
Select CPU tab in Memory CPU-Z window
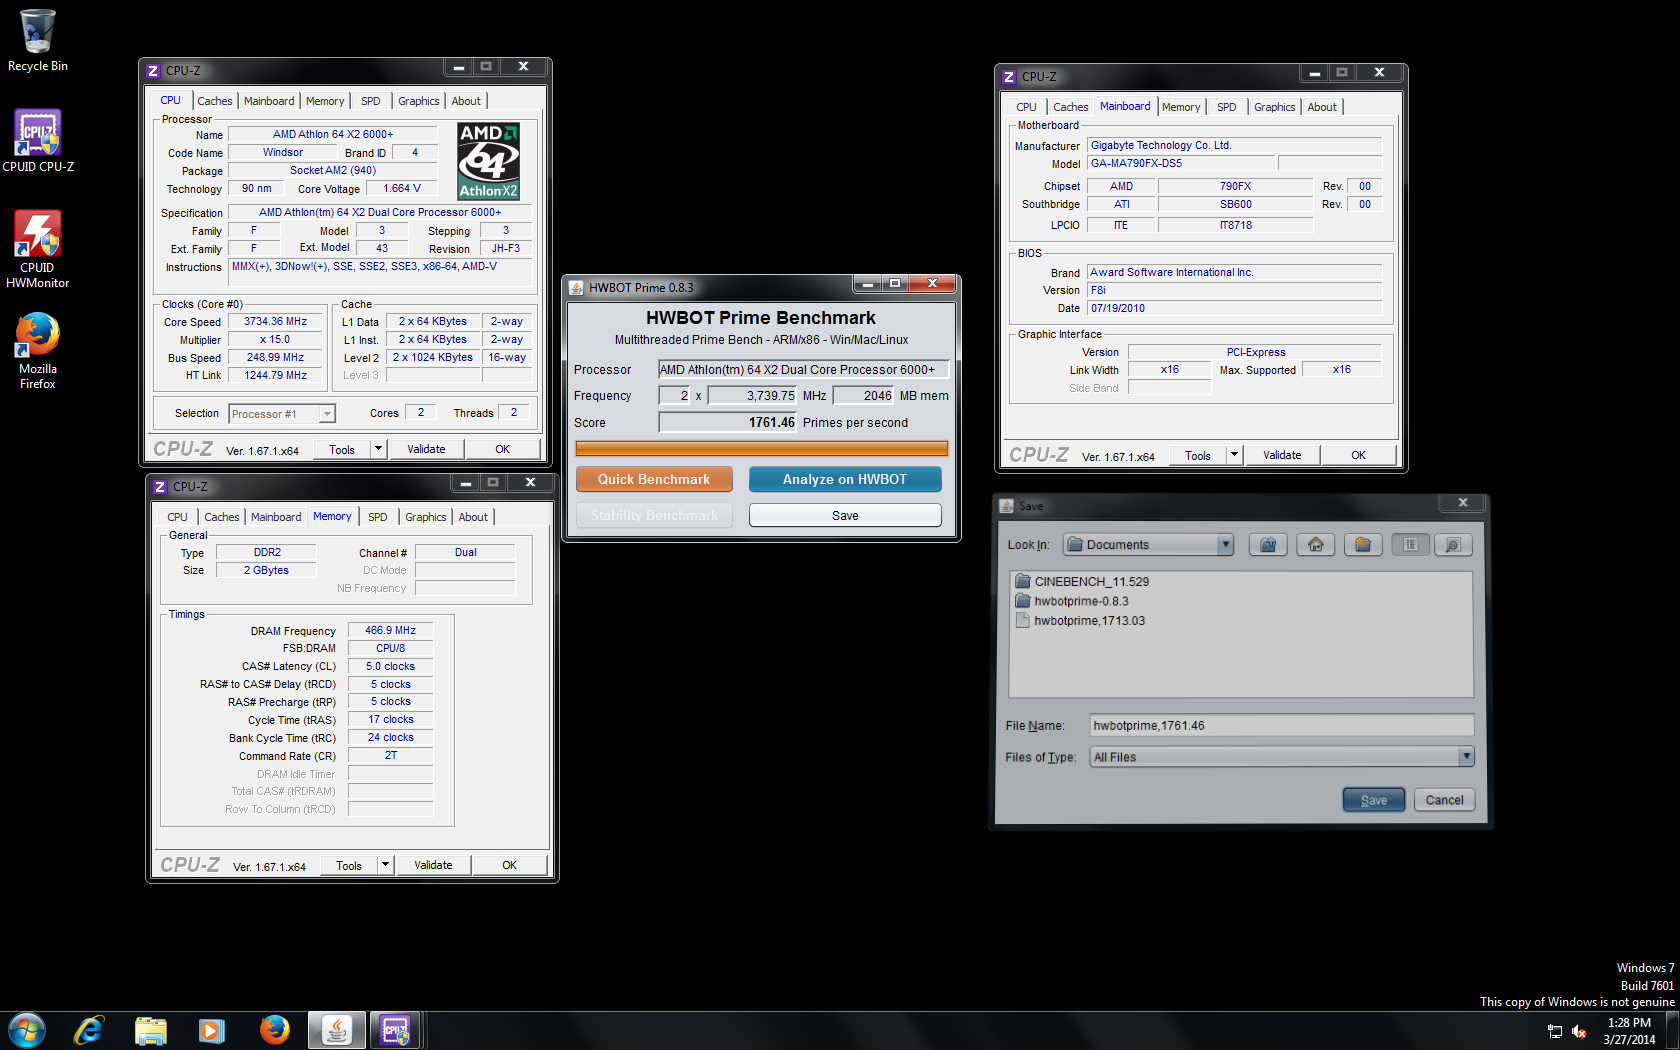177,517
